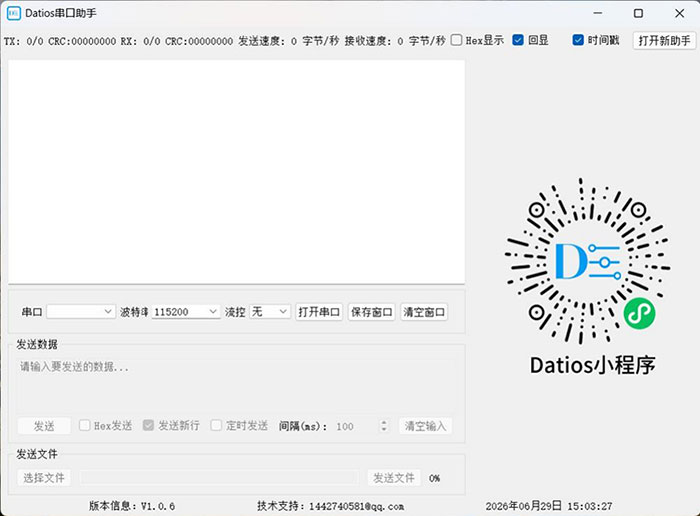
Task: Click inside the receive display area
Action: [237, 171]
